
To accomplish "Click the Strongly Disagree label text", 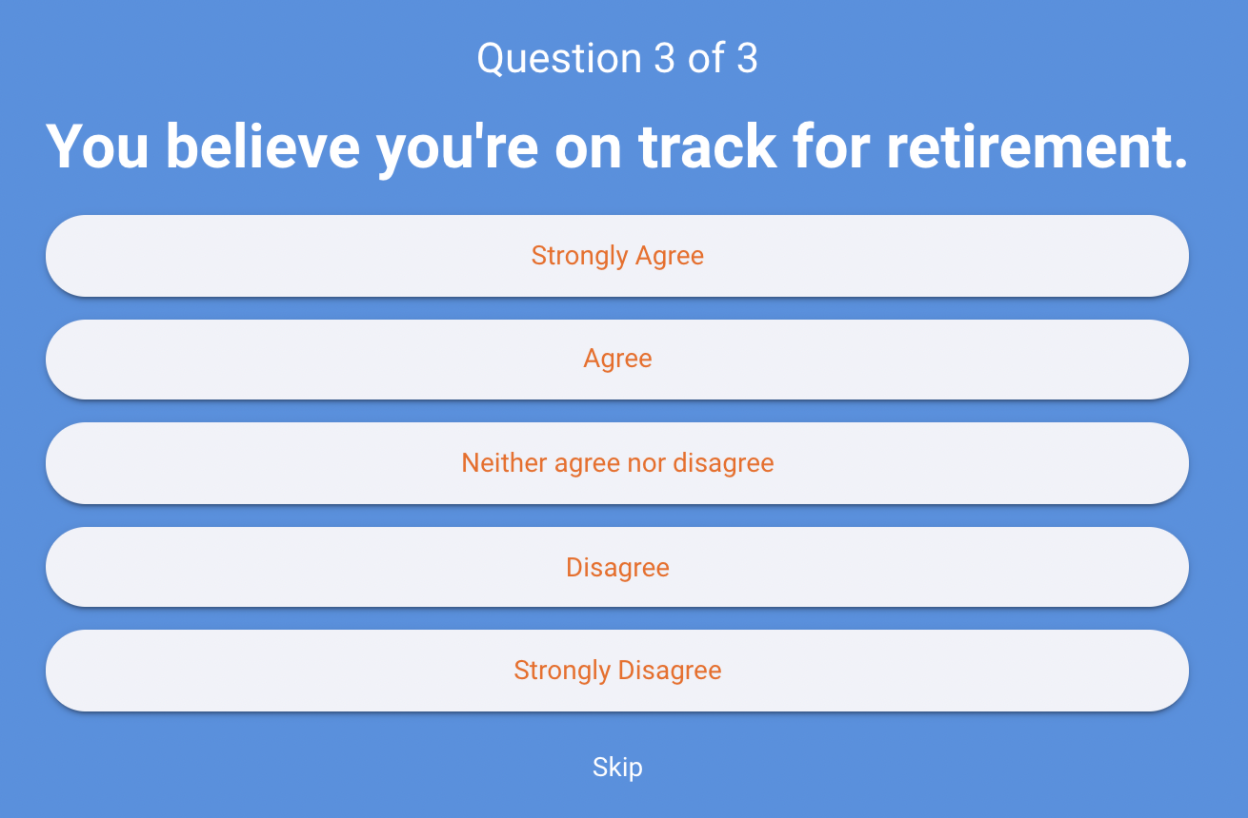I will click(x=617, y=670).
